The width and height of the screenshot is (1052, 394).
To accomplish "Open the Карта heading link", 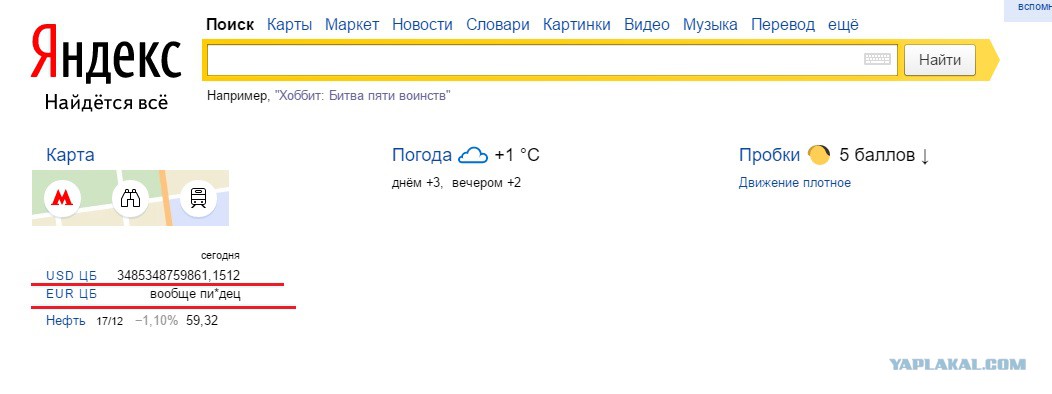I will point(70,155).
